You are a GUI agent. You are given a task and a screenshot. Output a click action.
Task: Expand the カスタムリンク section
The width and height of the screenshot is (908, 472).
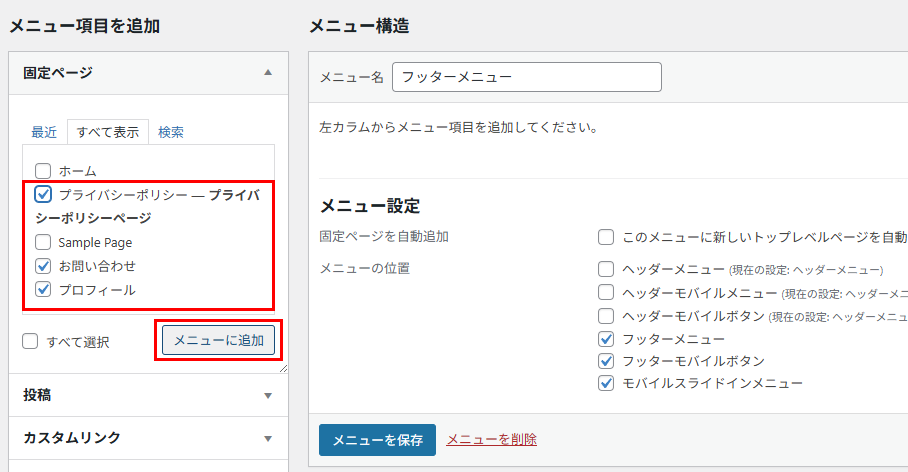(267, 438)
